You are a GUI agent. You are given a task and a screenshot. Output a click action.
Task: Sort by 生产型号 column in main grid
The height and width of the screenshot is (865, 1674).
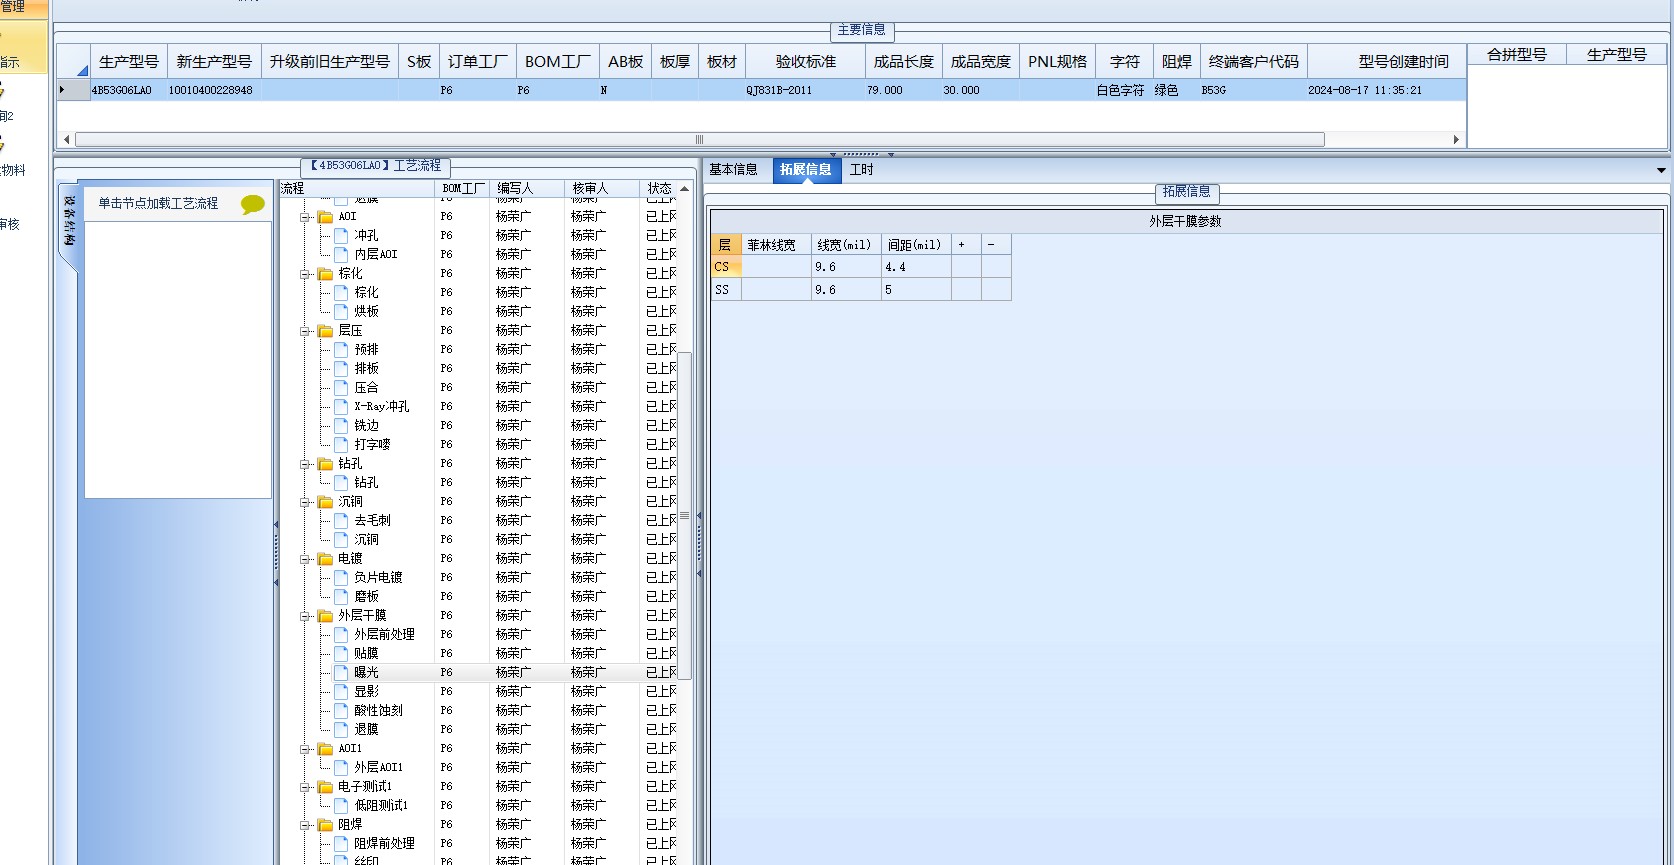pyautogui.click(x=128, y=61)
